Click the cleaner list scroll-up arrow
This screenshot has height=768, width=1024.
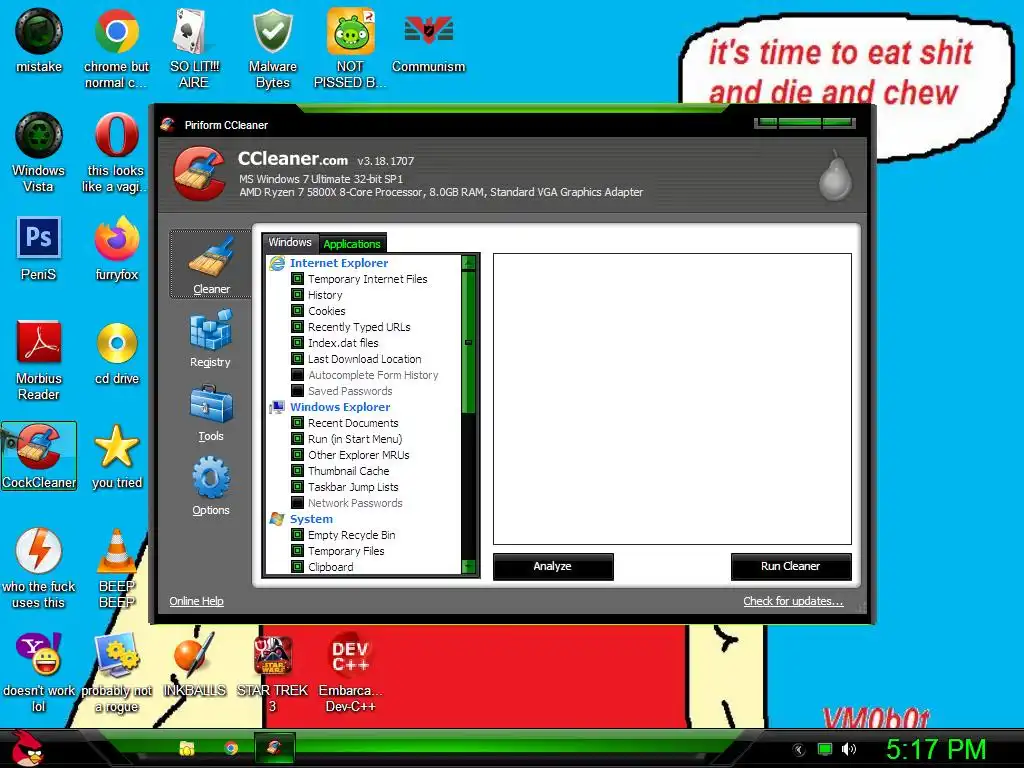click(x=469, y=263)
